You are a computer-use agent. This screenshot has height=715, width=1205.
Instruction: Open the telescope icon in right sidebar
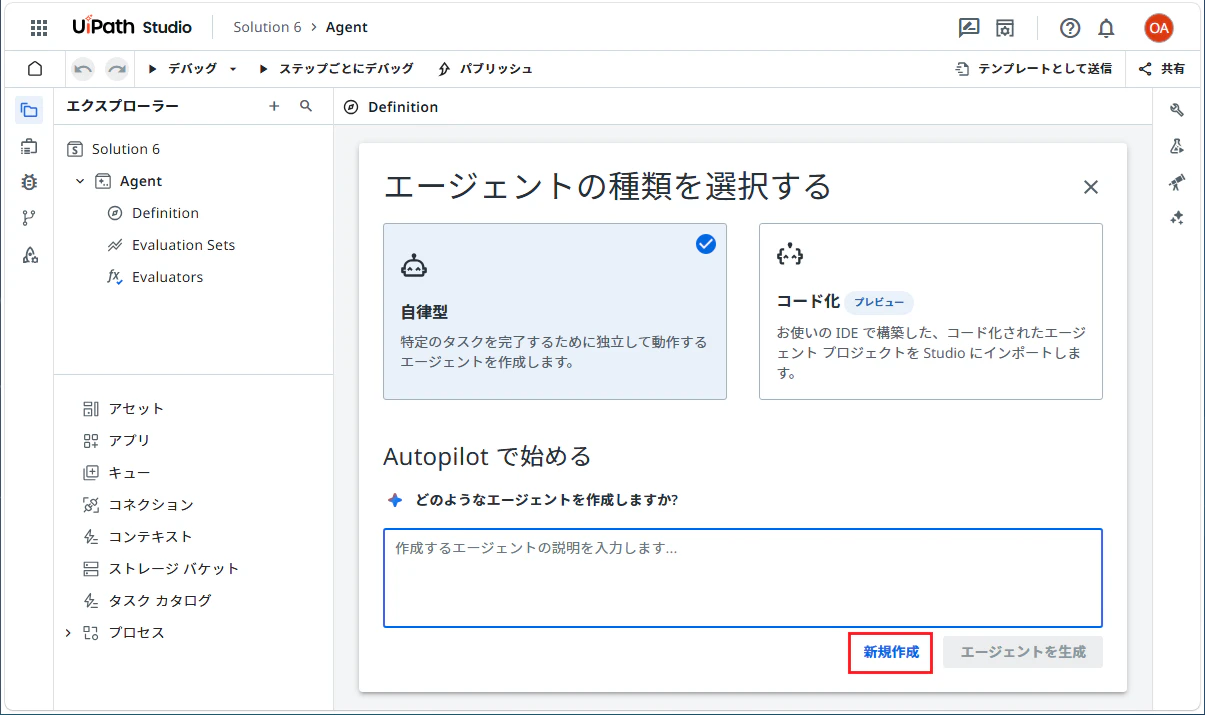1177,182
